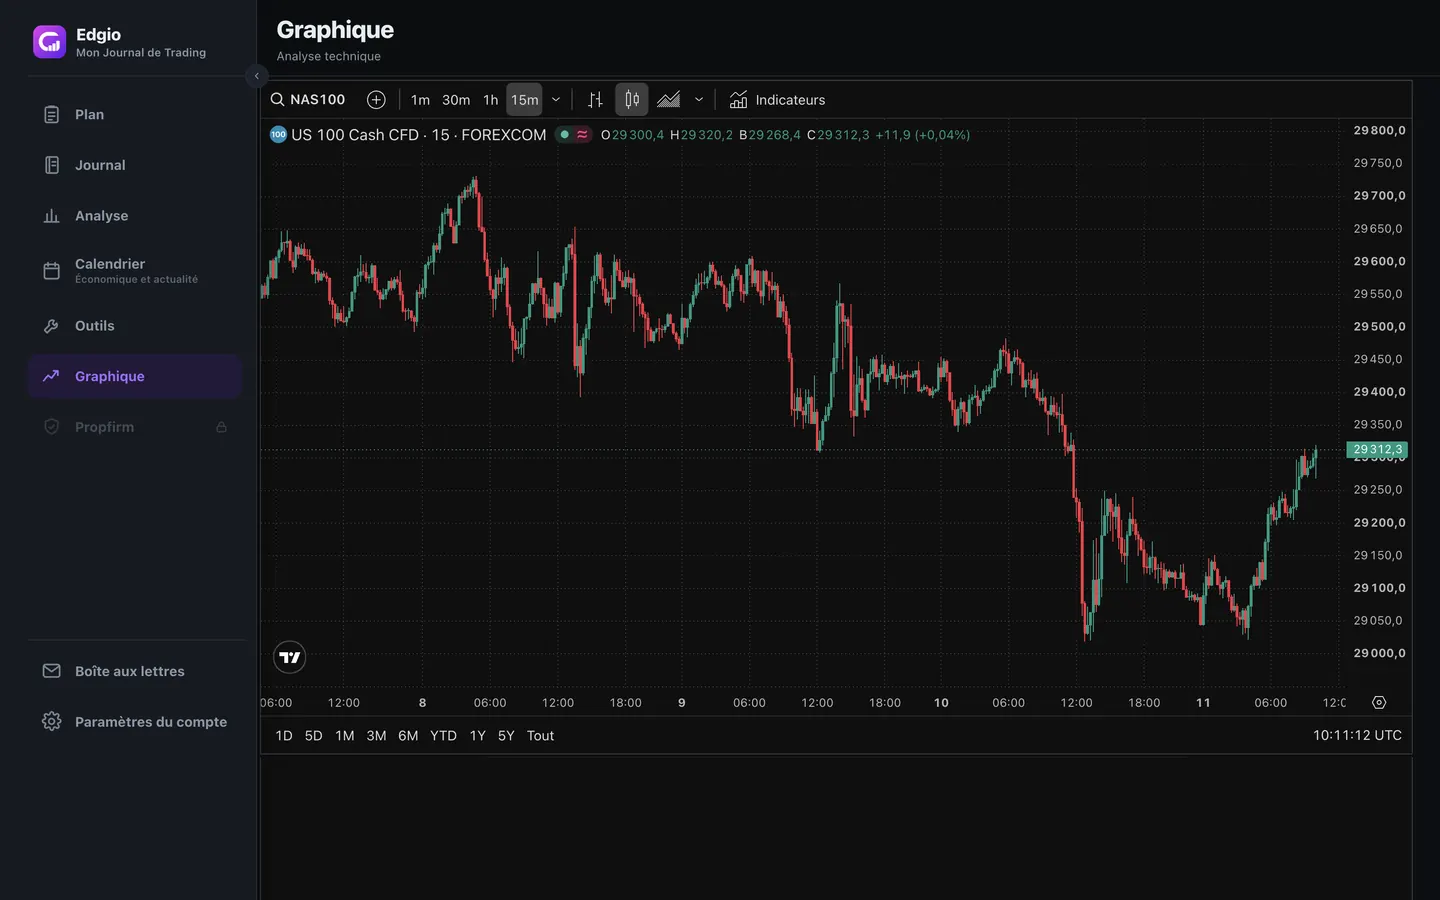Click the market status indicator in the legend

(x=565, y=135)
